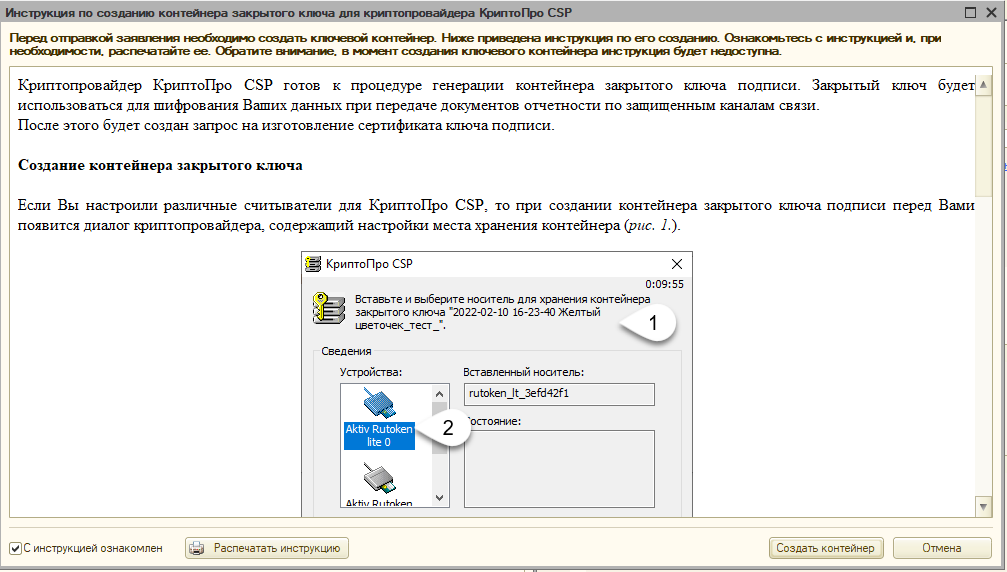
Task: Click the 0:09:55 countdown timer
Action: 664,284
